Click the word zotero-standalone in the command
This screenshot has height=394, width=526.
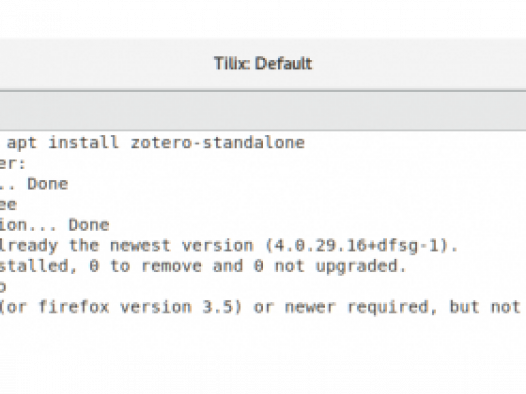coord(217,143)
